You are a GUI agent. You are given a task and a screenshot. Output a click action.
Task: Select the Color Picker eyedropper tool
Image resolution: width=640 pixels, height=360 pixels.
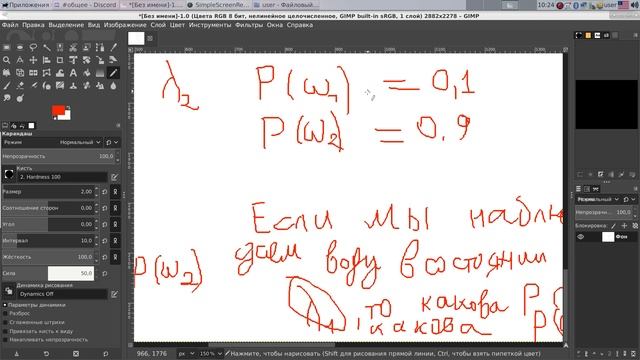113,47
